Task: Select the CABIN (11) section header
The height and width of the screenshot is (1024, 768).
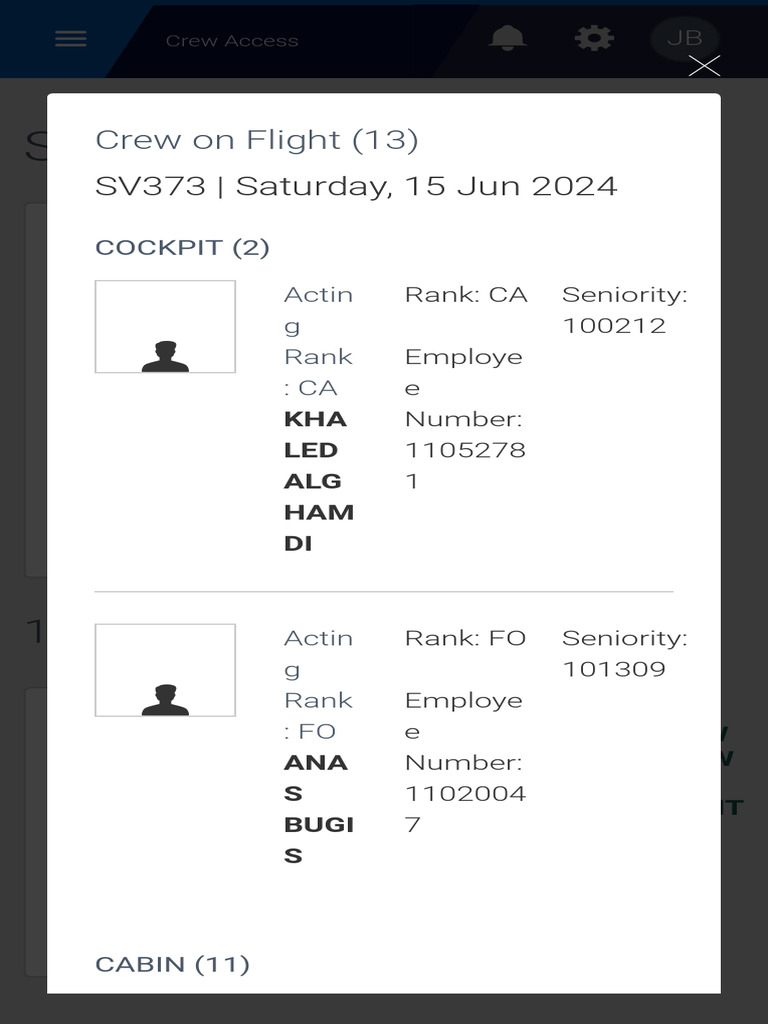Action: pyautogui.click(x=172, y=964)
